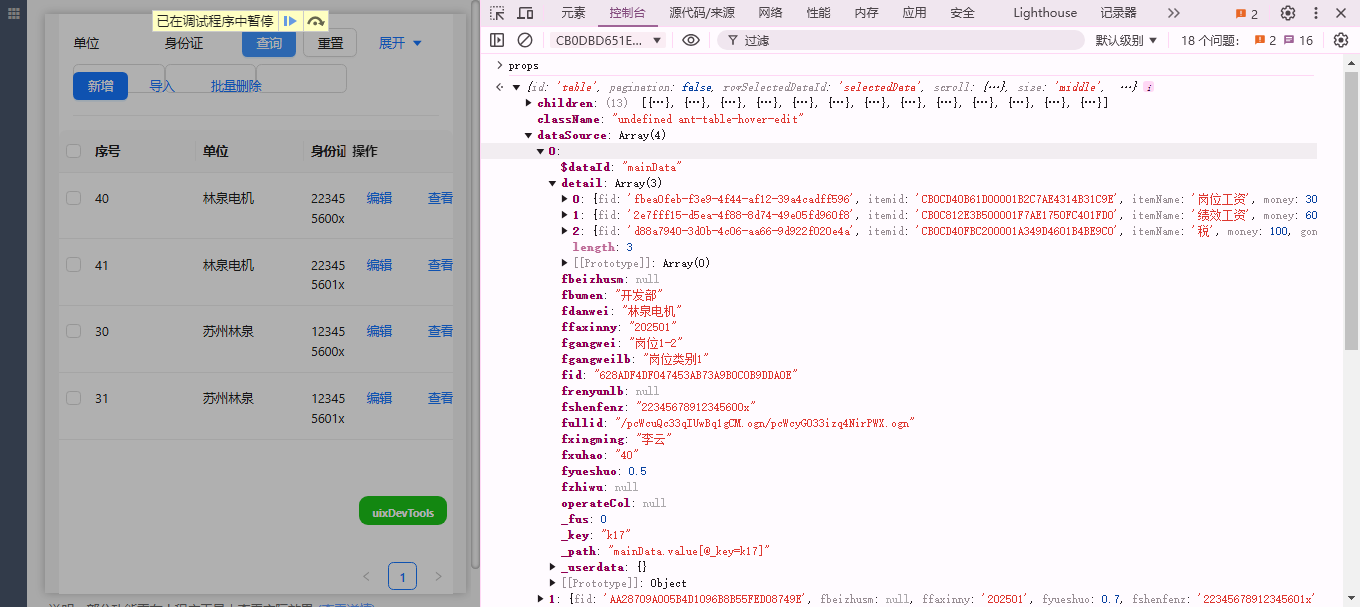Go to previous page arrow
The image size is (1360, 607).
pos(366,577)
